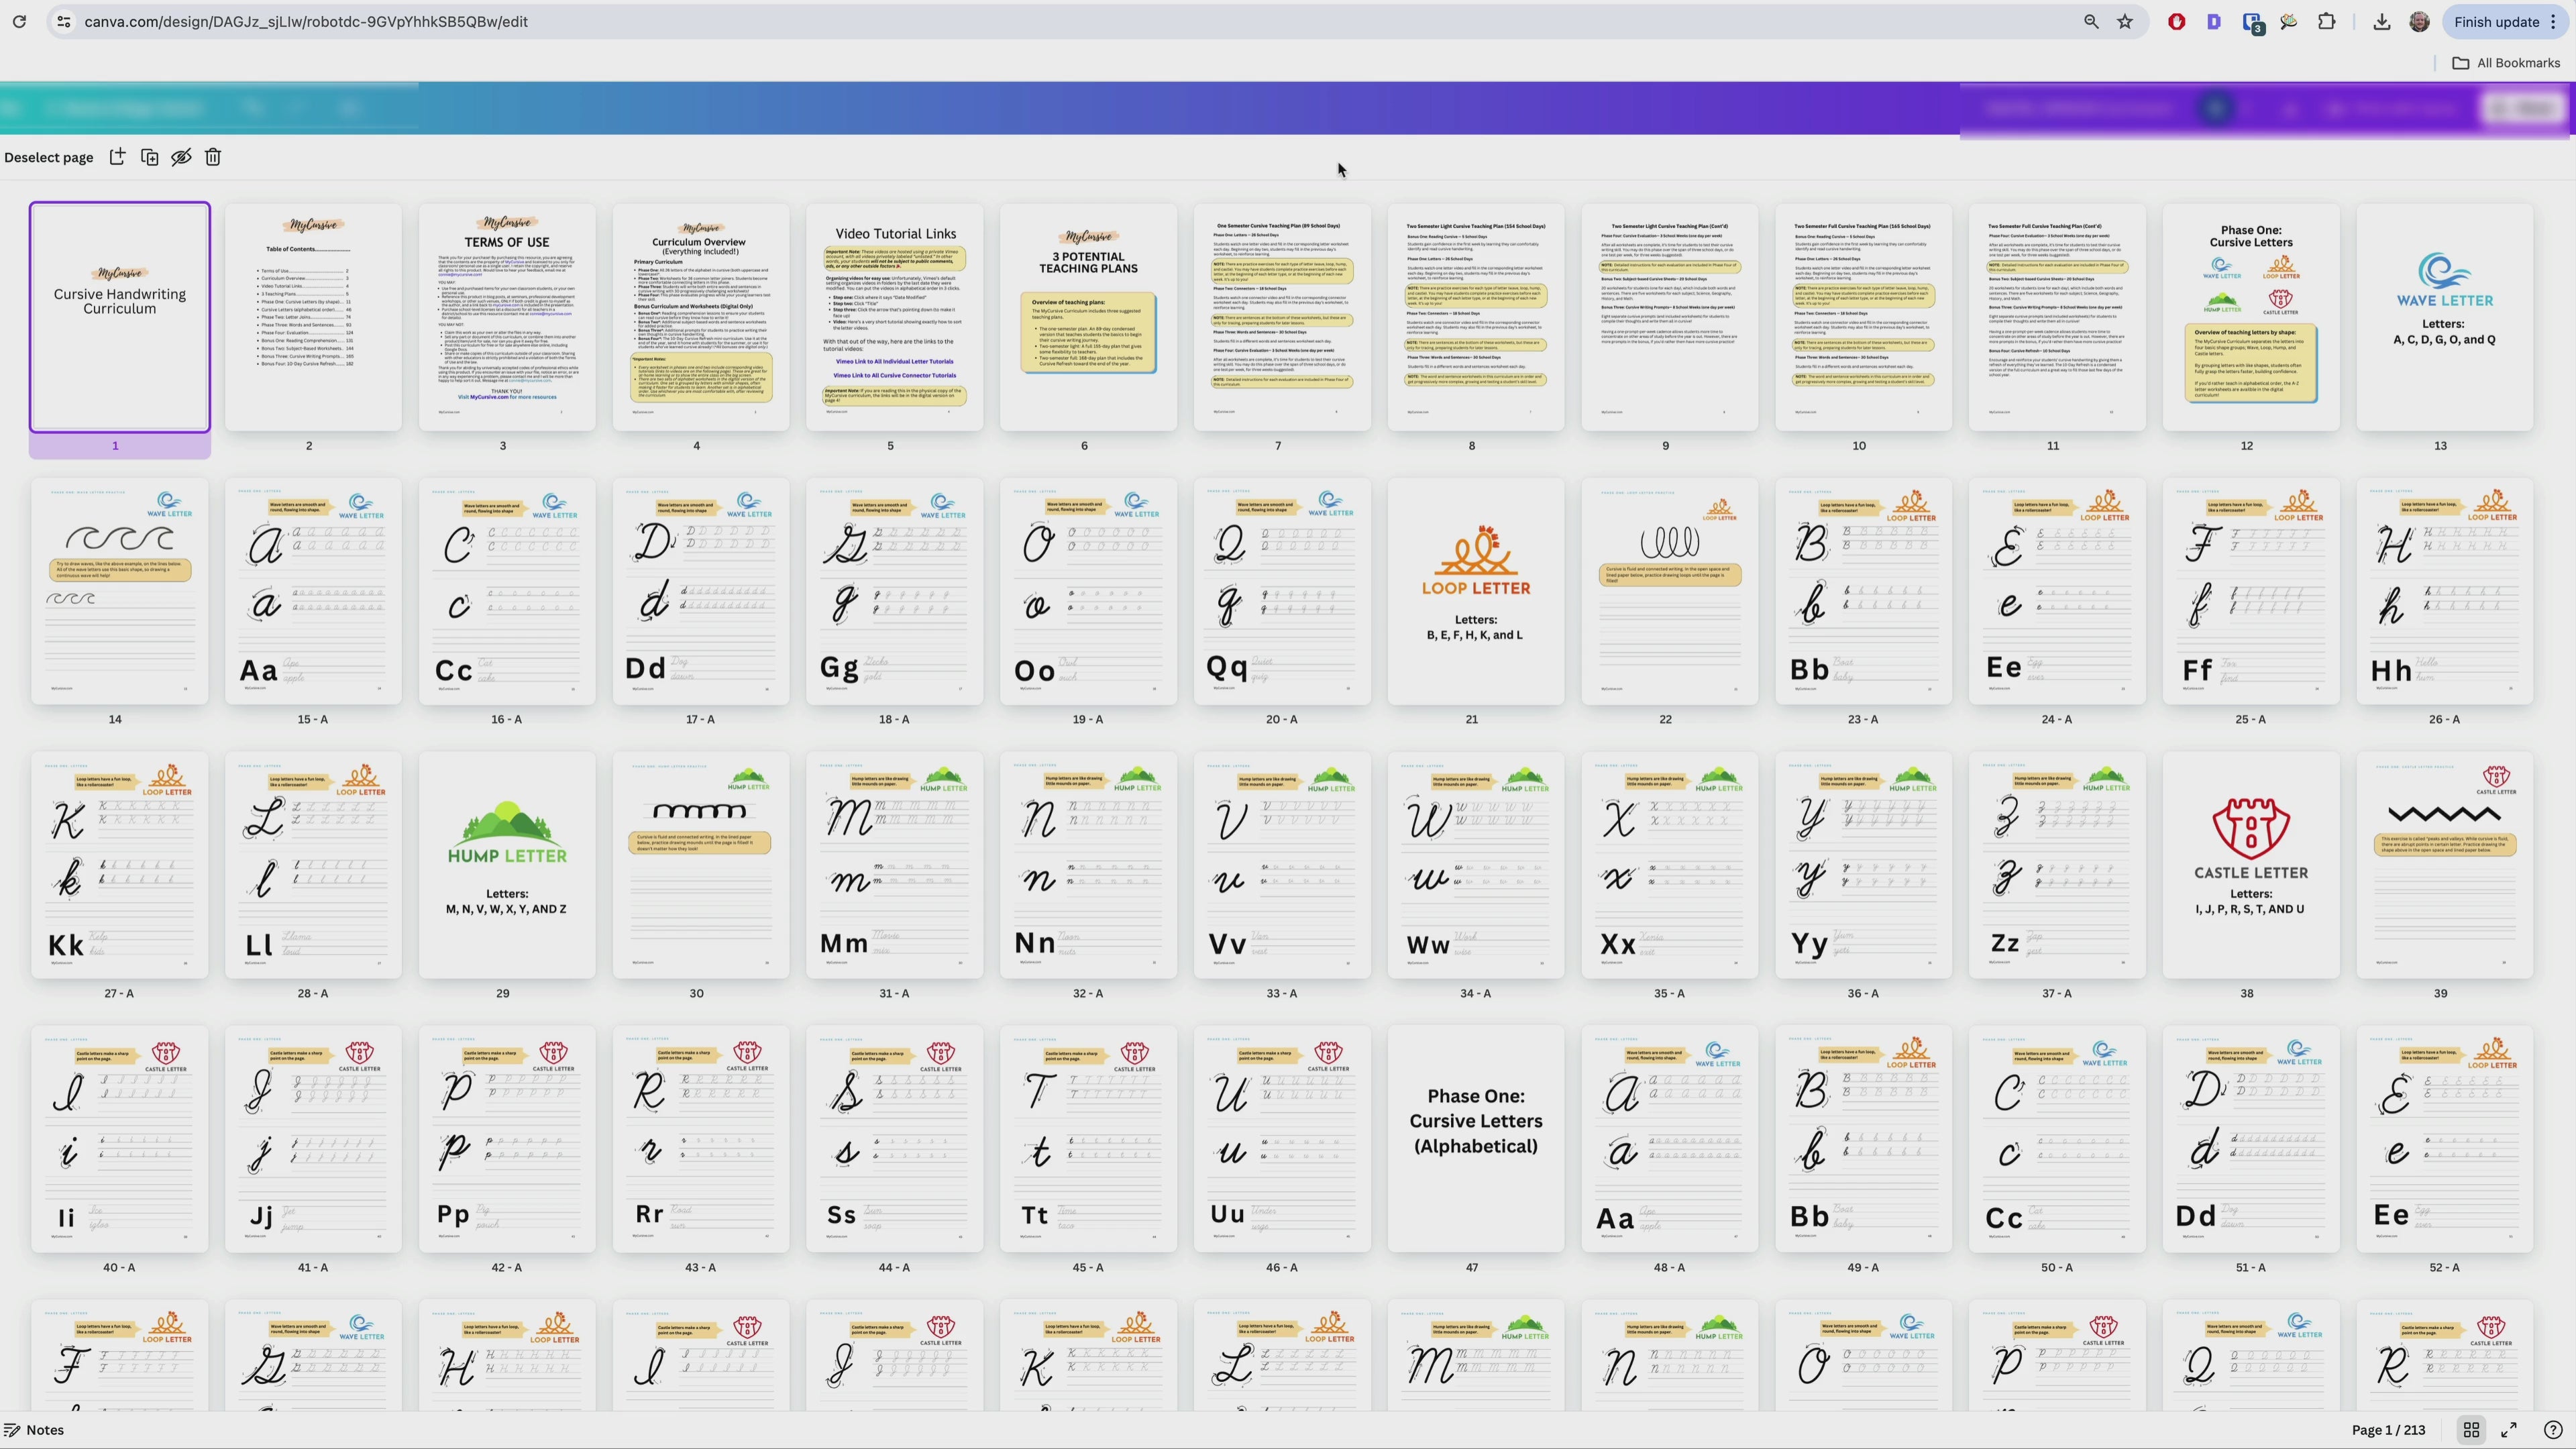Open Canva help with the question mark icon
Image resolution: width=2576 pixels, height=1449 pixels.
pyautogui.click(x=2551, y=1430)
